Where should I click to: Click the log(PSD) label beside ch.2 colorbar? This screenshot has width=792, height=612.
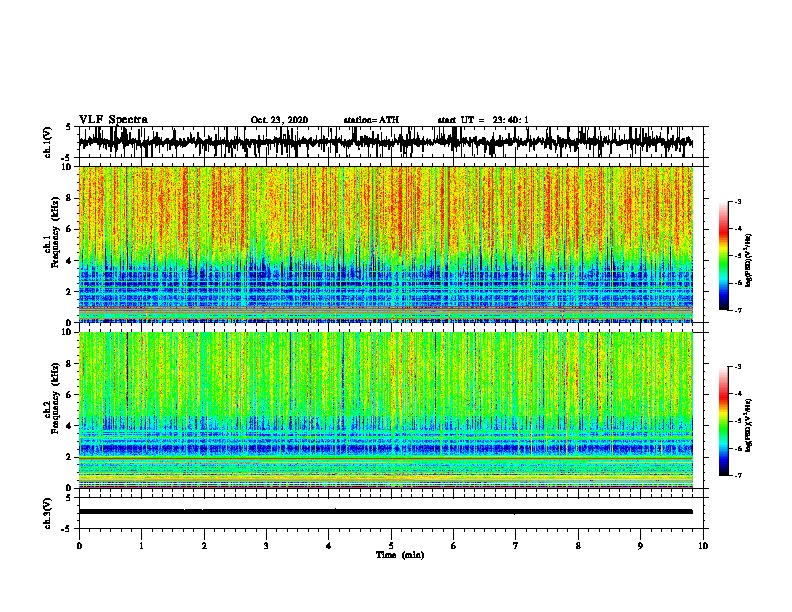[x=749, y=425]
